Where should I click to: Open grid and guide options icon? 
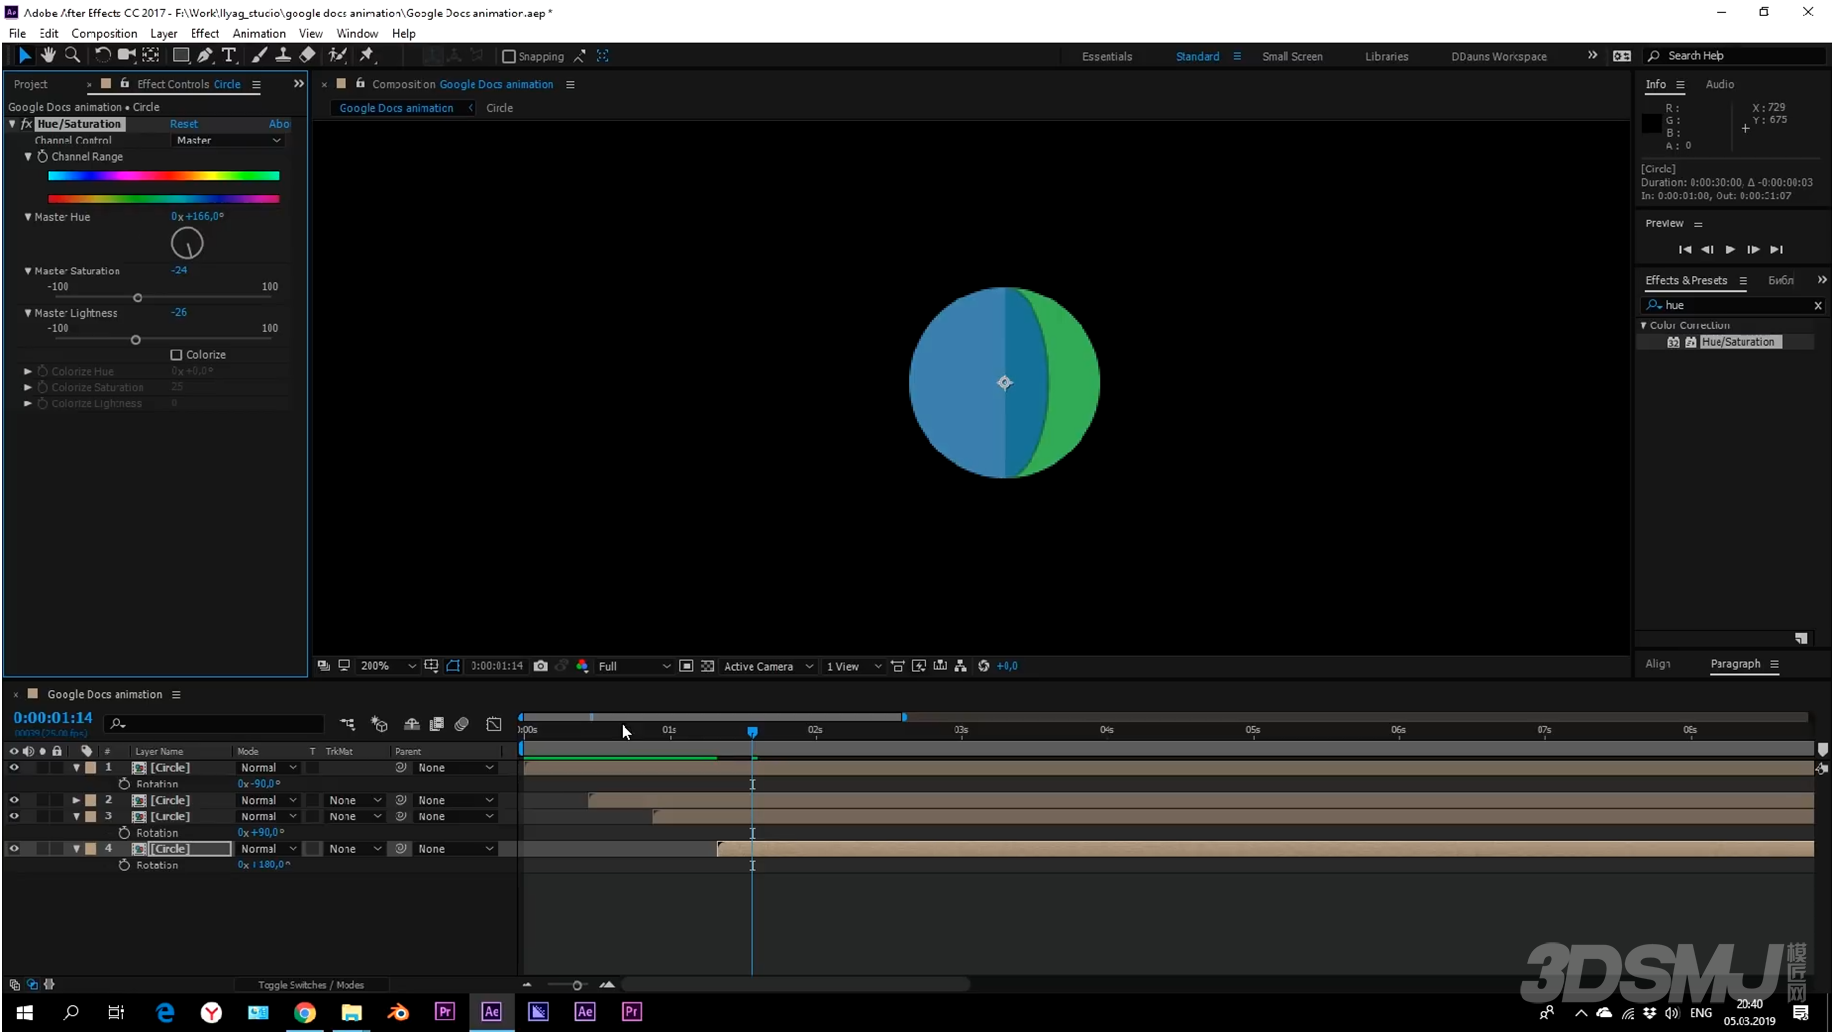431,667
